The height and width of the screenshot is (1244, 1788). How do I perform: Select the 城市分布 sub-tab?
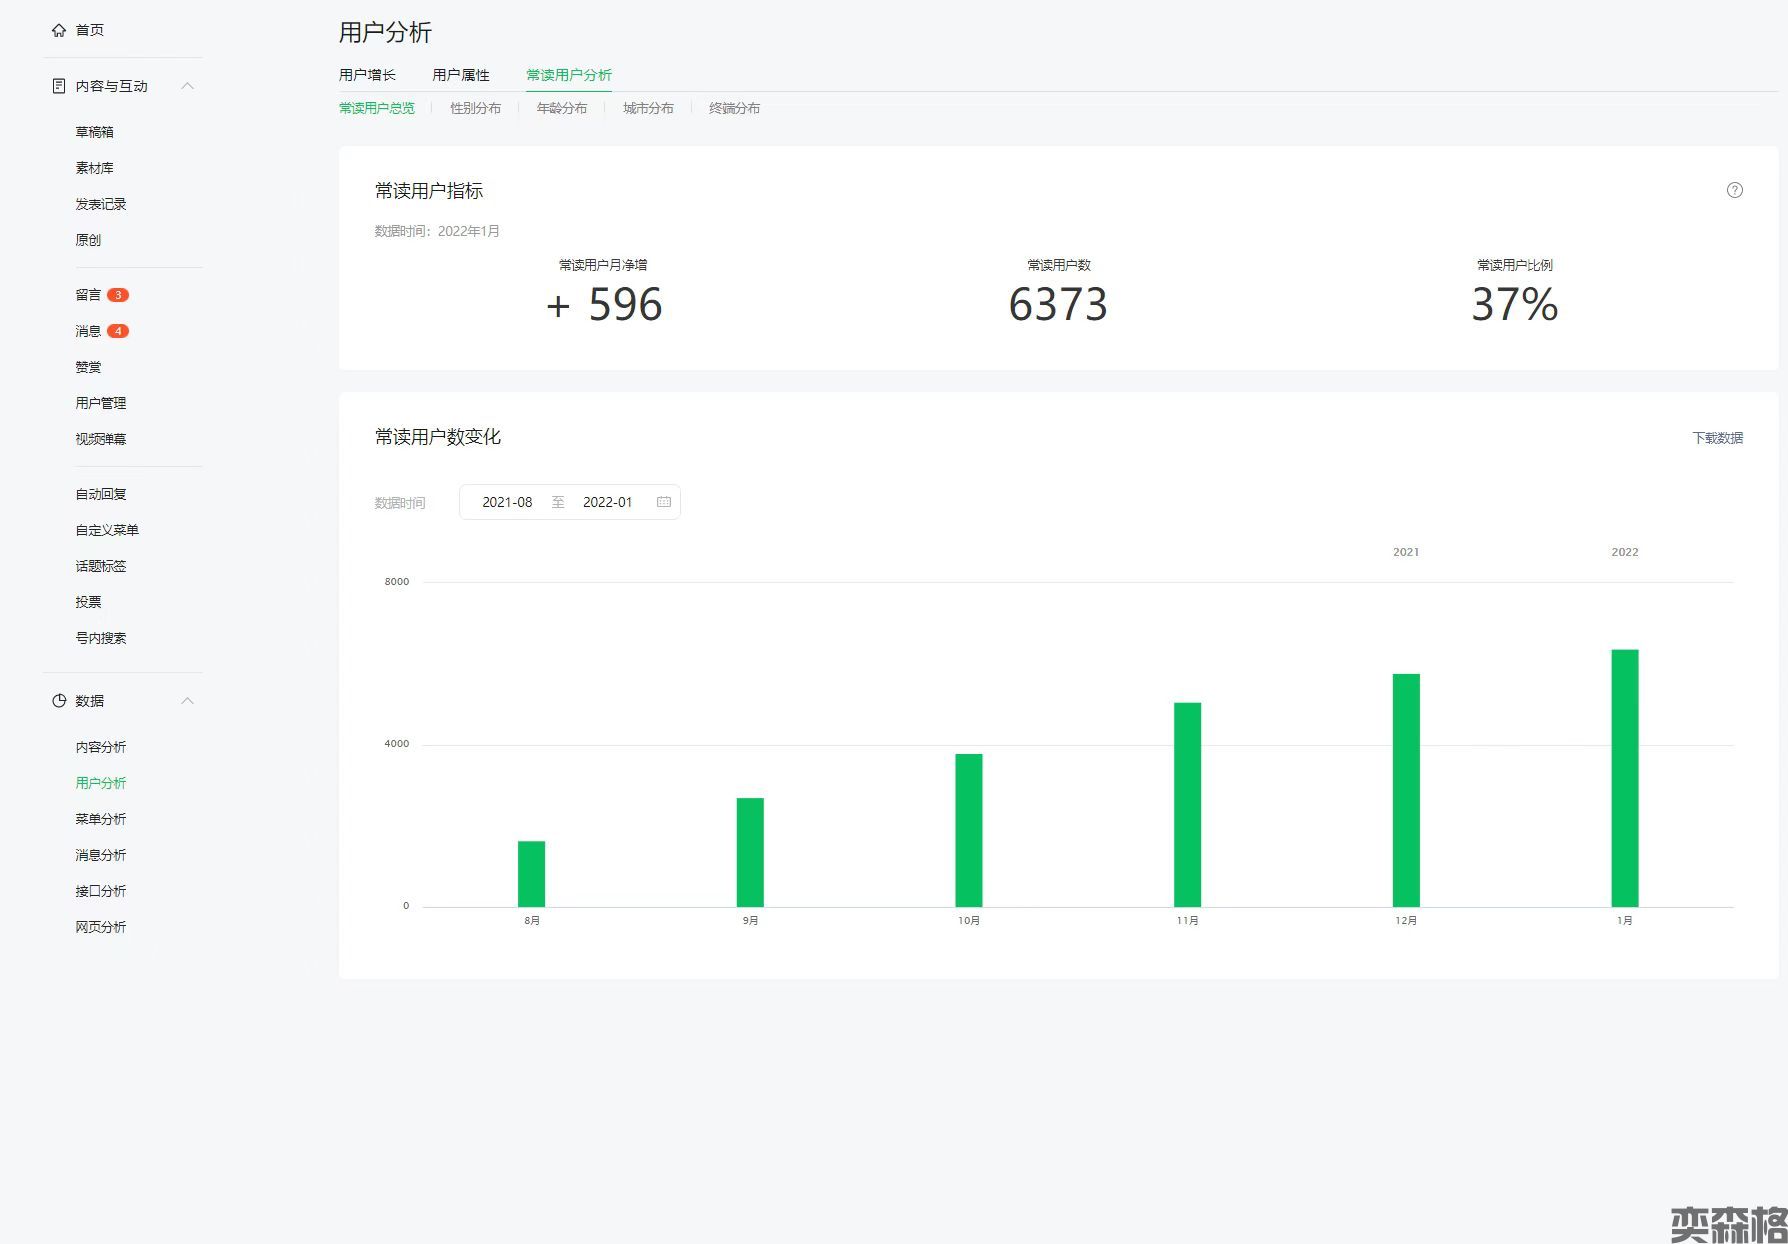click(x=648, y=108)
